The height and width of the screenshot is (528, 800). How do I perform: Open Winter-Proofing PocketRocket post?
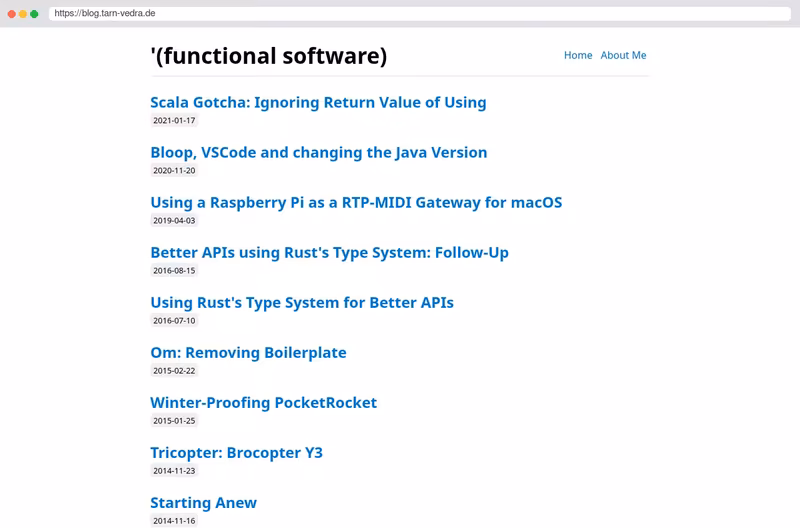click(264, 402)
